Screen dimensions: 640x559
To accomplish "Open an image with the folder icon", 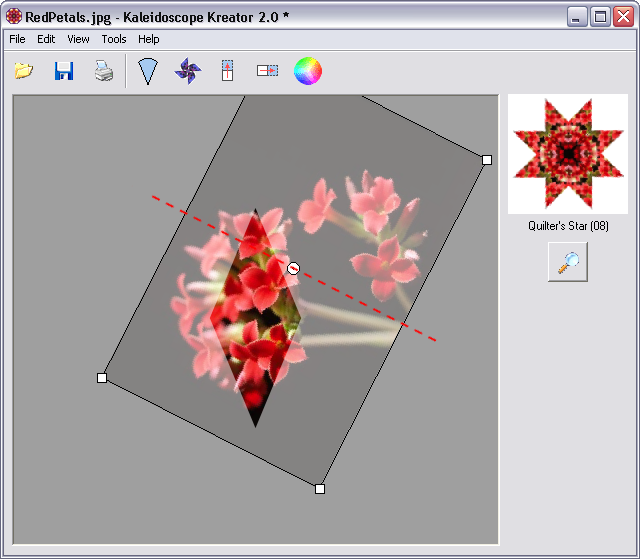I will (x=24, y=71).
